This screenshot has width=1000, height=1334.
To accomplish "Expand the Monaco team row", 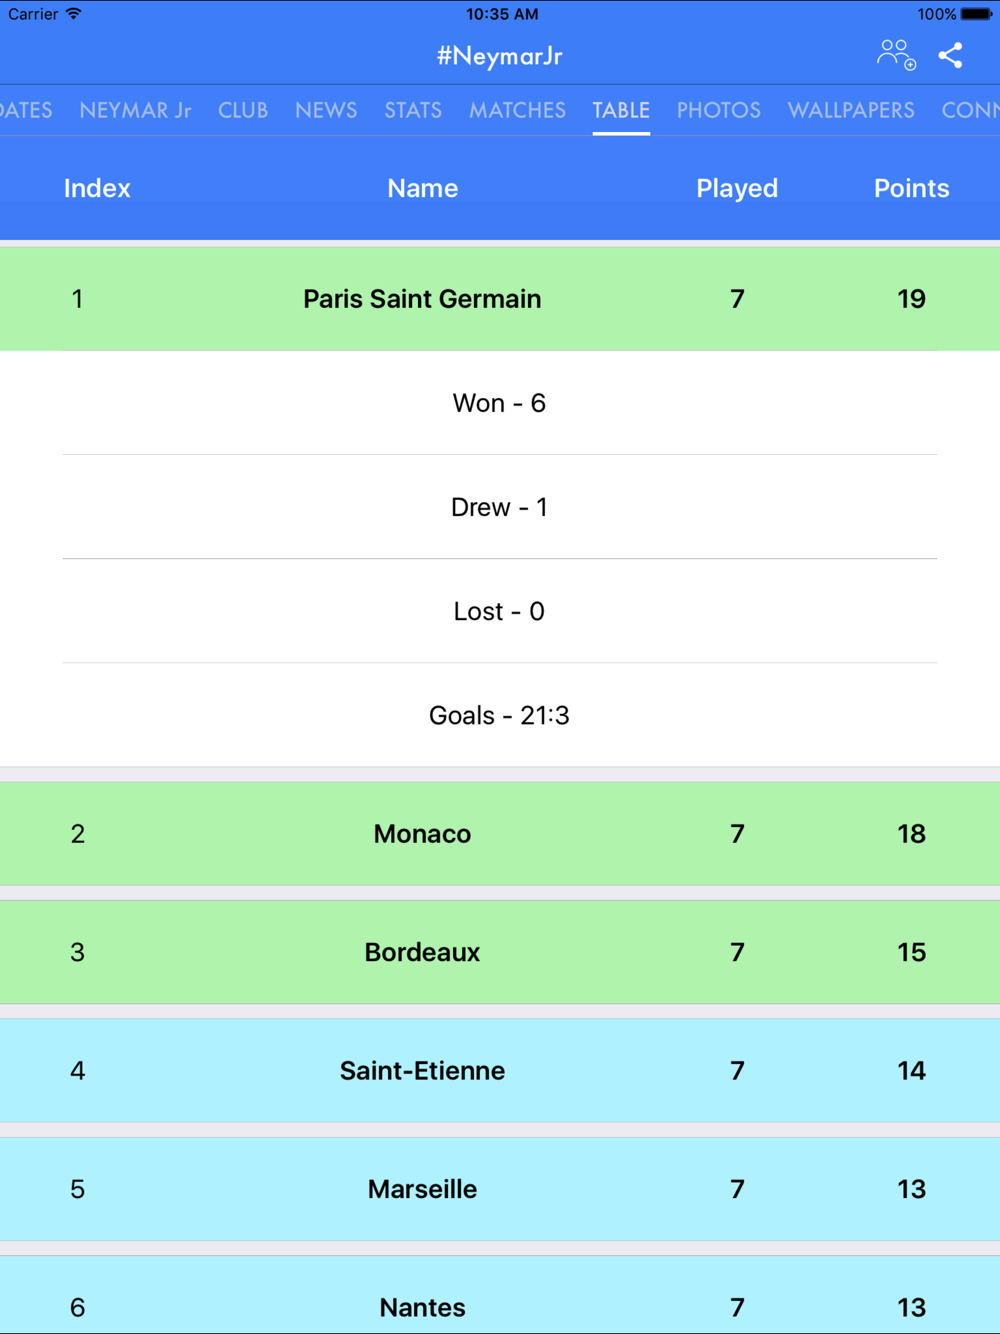I will (500, 834).
